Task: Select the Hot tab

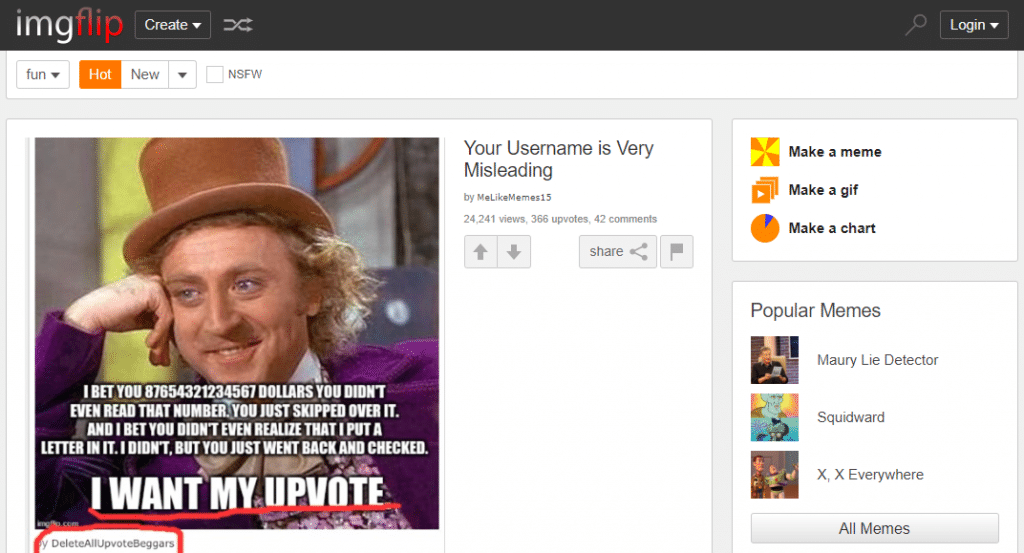Action: (x=100, y=74)
